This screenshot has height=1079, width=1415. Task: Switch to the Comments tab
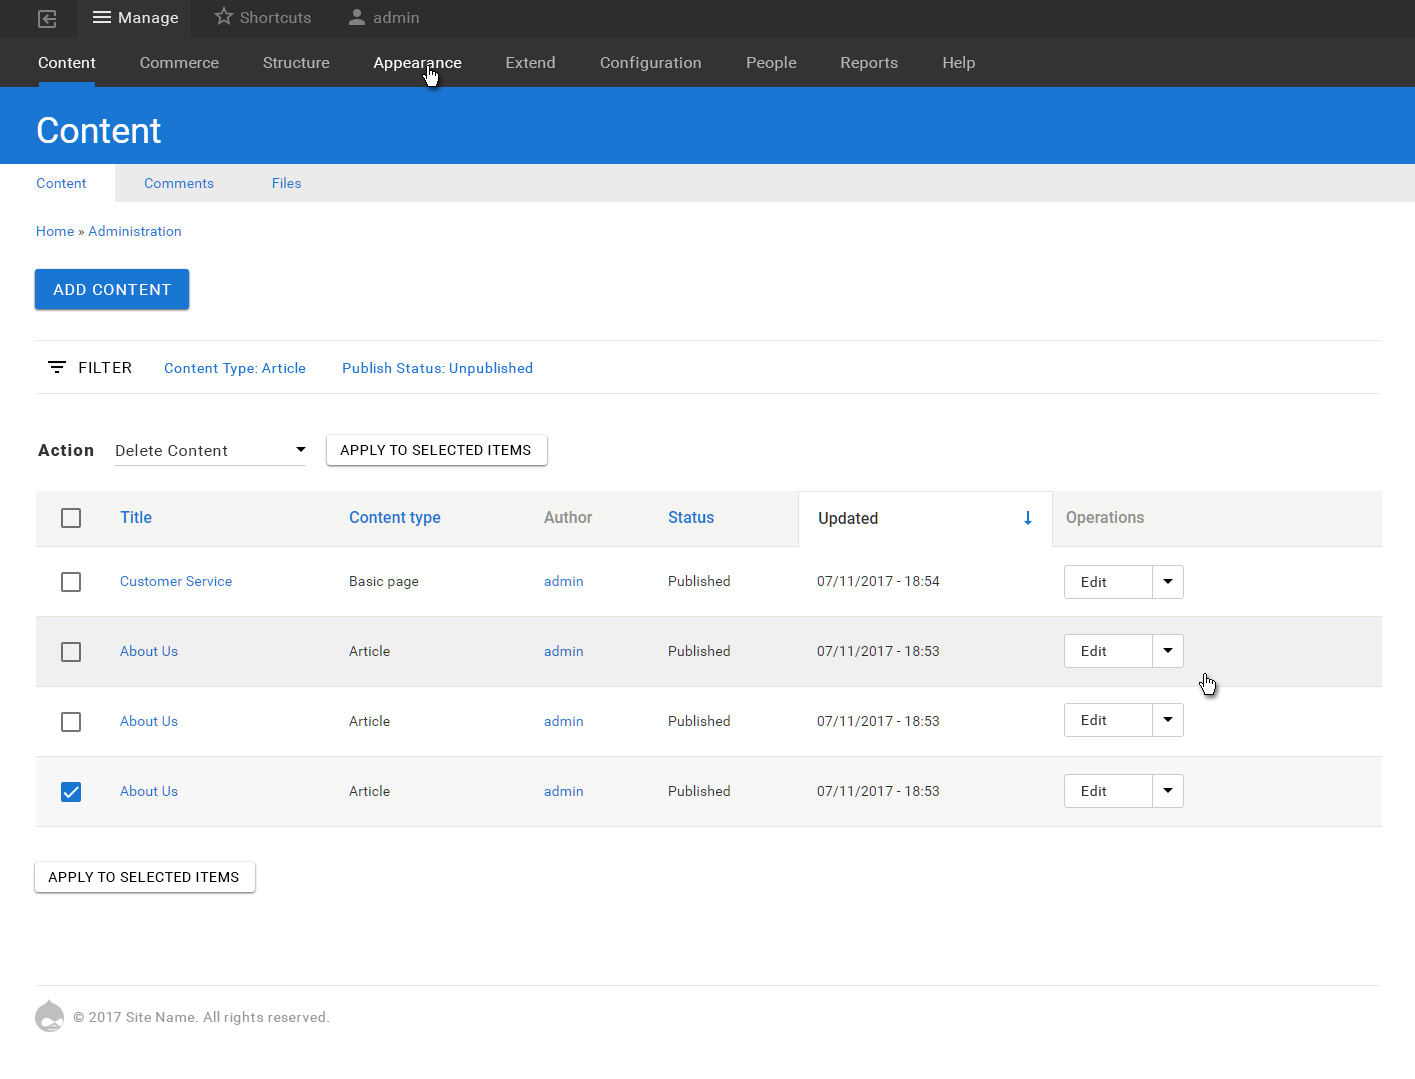click(x=179, y=183)
